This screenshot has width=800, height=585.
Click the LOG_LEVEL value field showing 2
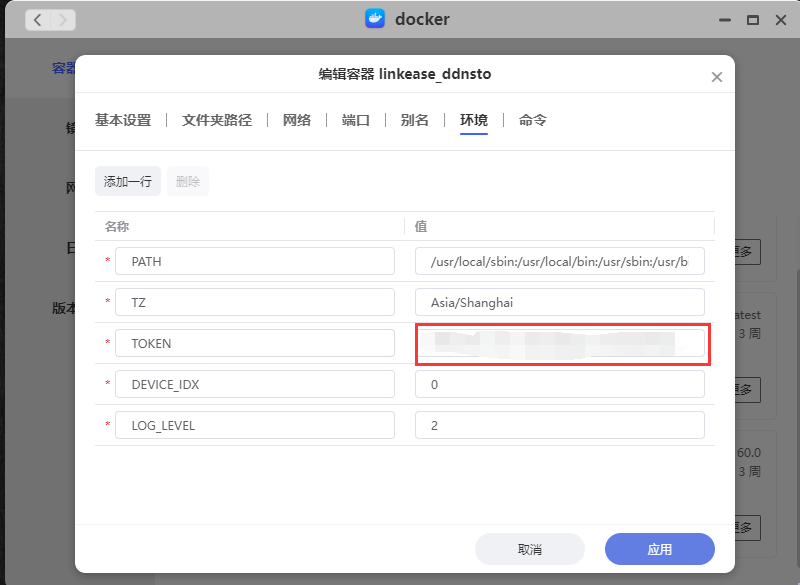(x=560, y=425)
